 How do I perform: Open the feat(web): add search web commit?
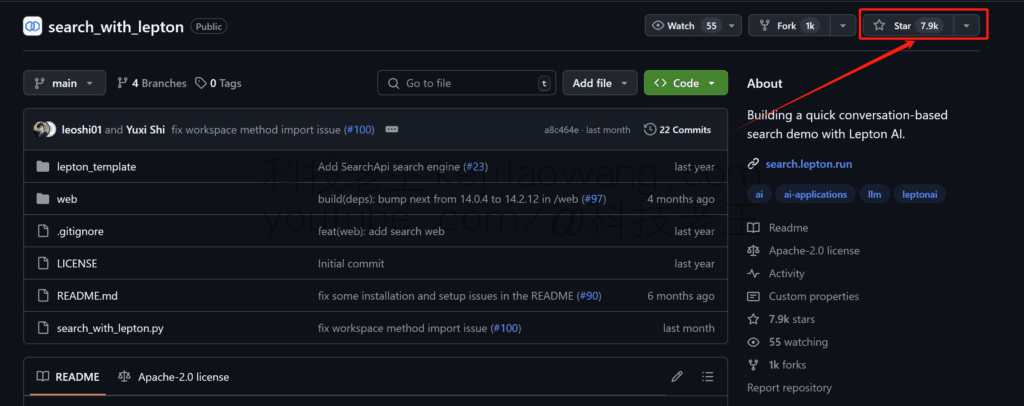pyautogui.click(x=381, y=231)
